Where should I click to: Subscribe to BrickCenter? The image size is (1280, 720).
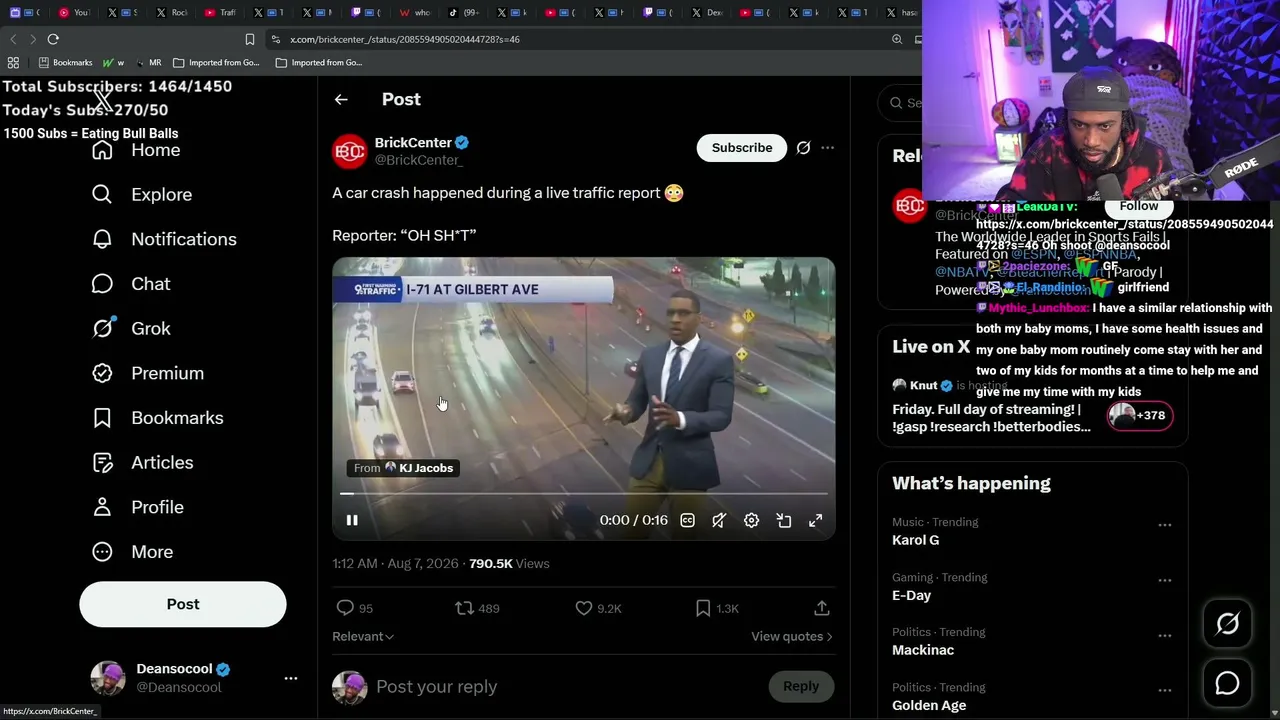742,148
